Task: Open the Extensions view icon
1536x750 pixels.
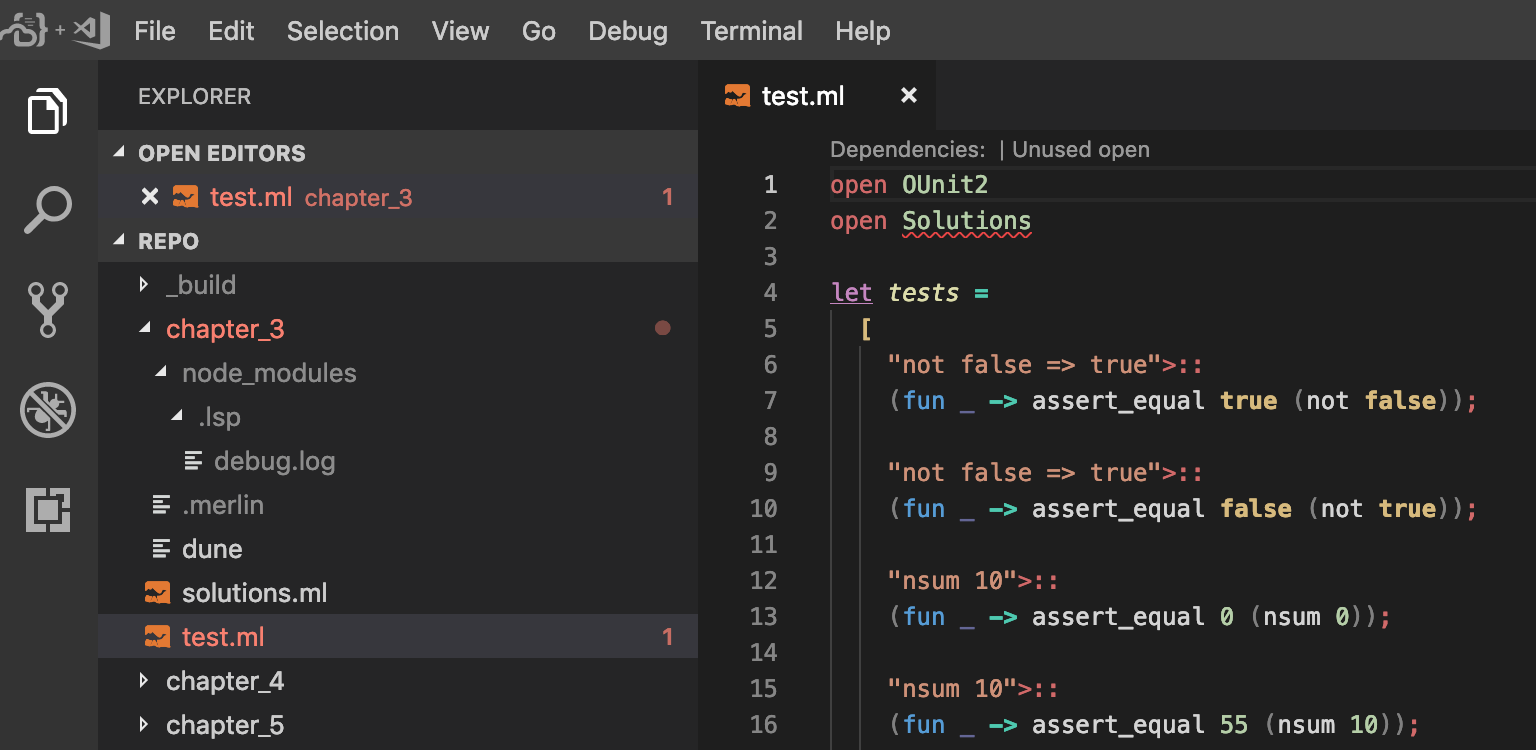Action: pos(47,510)
